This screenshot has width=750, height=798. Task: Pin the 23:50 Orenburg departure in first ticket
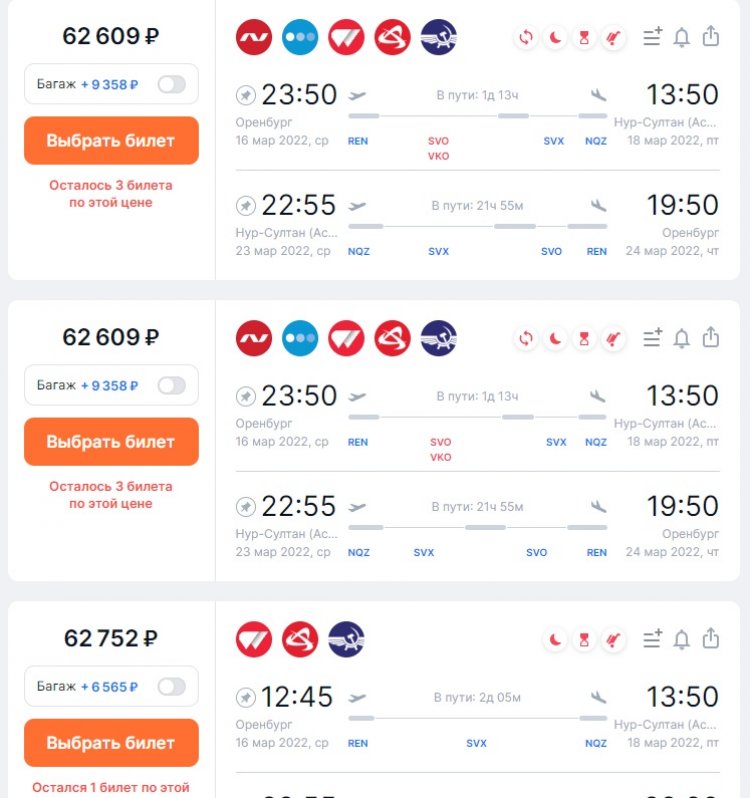[246, 95]
